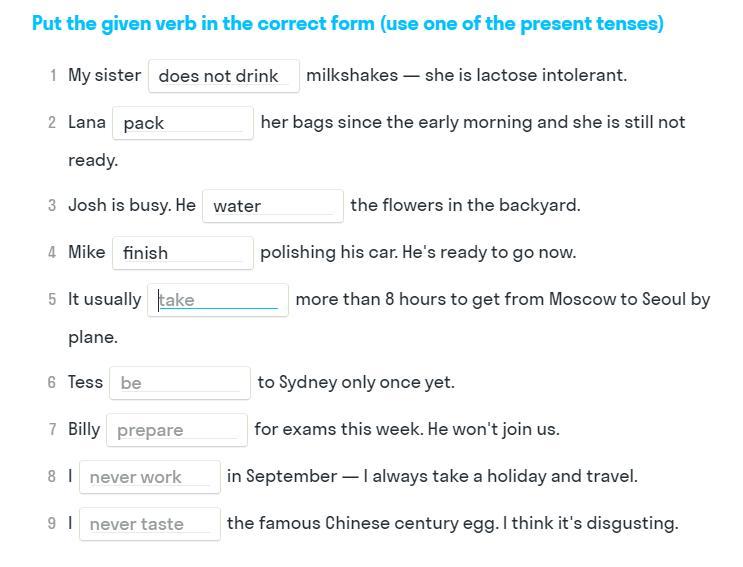Click the input field containing "does not drink"

pyautogui.click(x=223, y=76)
